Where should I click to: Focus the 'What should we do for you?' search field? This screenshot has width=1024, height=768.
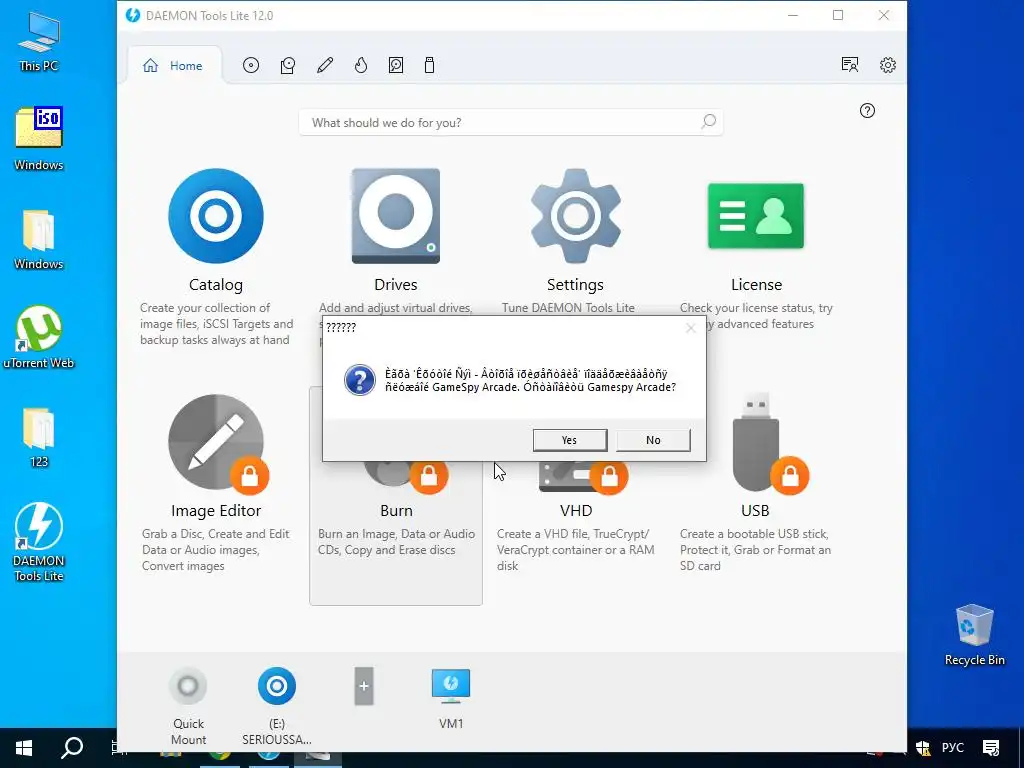(511, 123)
